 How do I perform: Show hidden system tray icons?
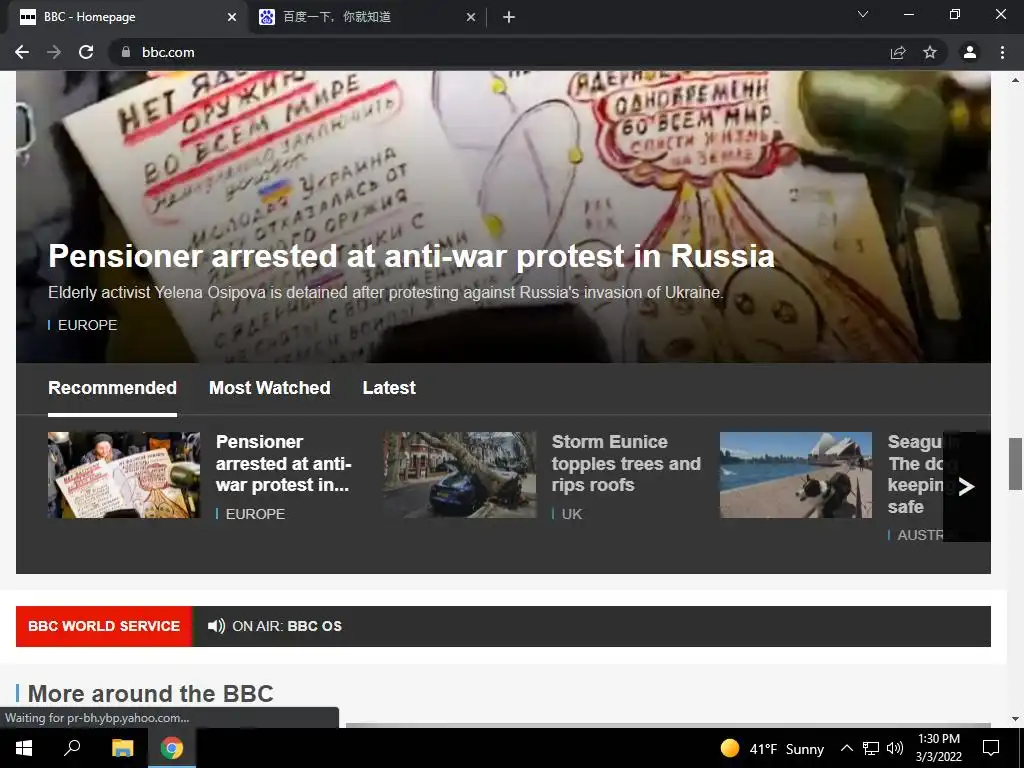point(846,748)
